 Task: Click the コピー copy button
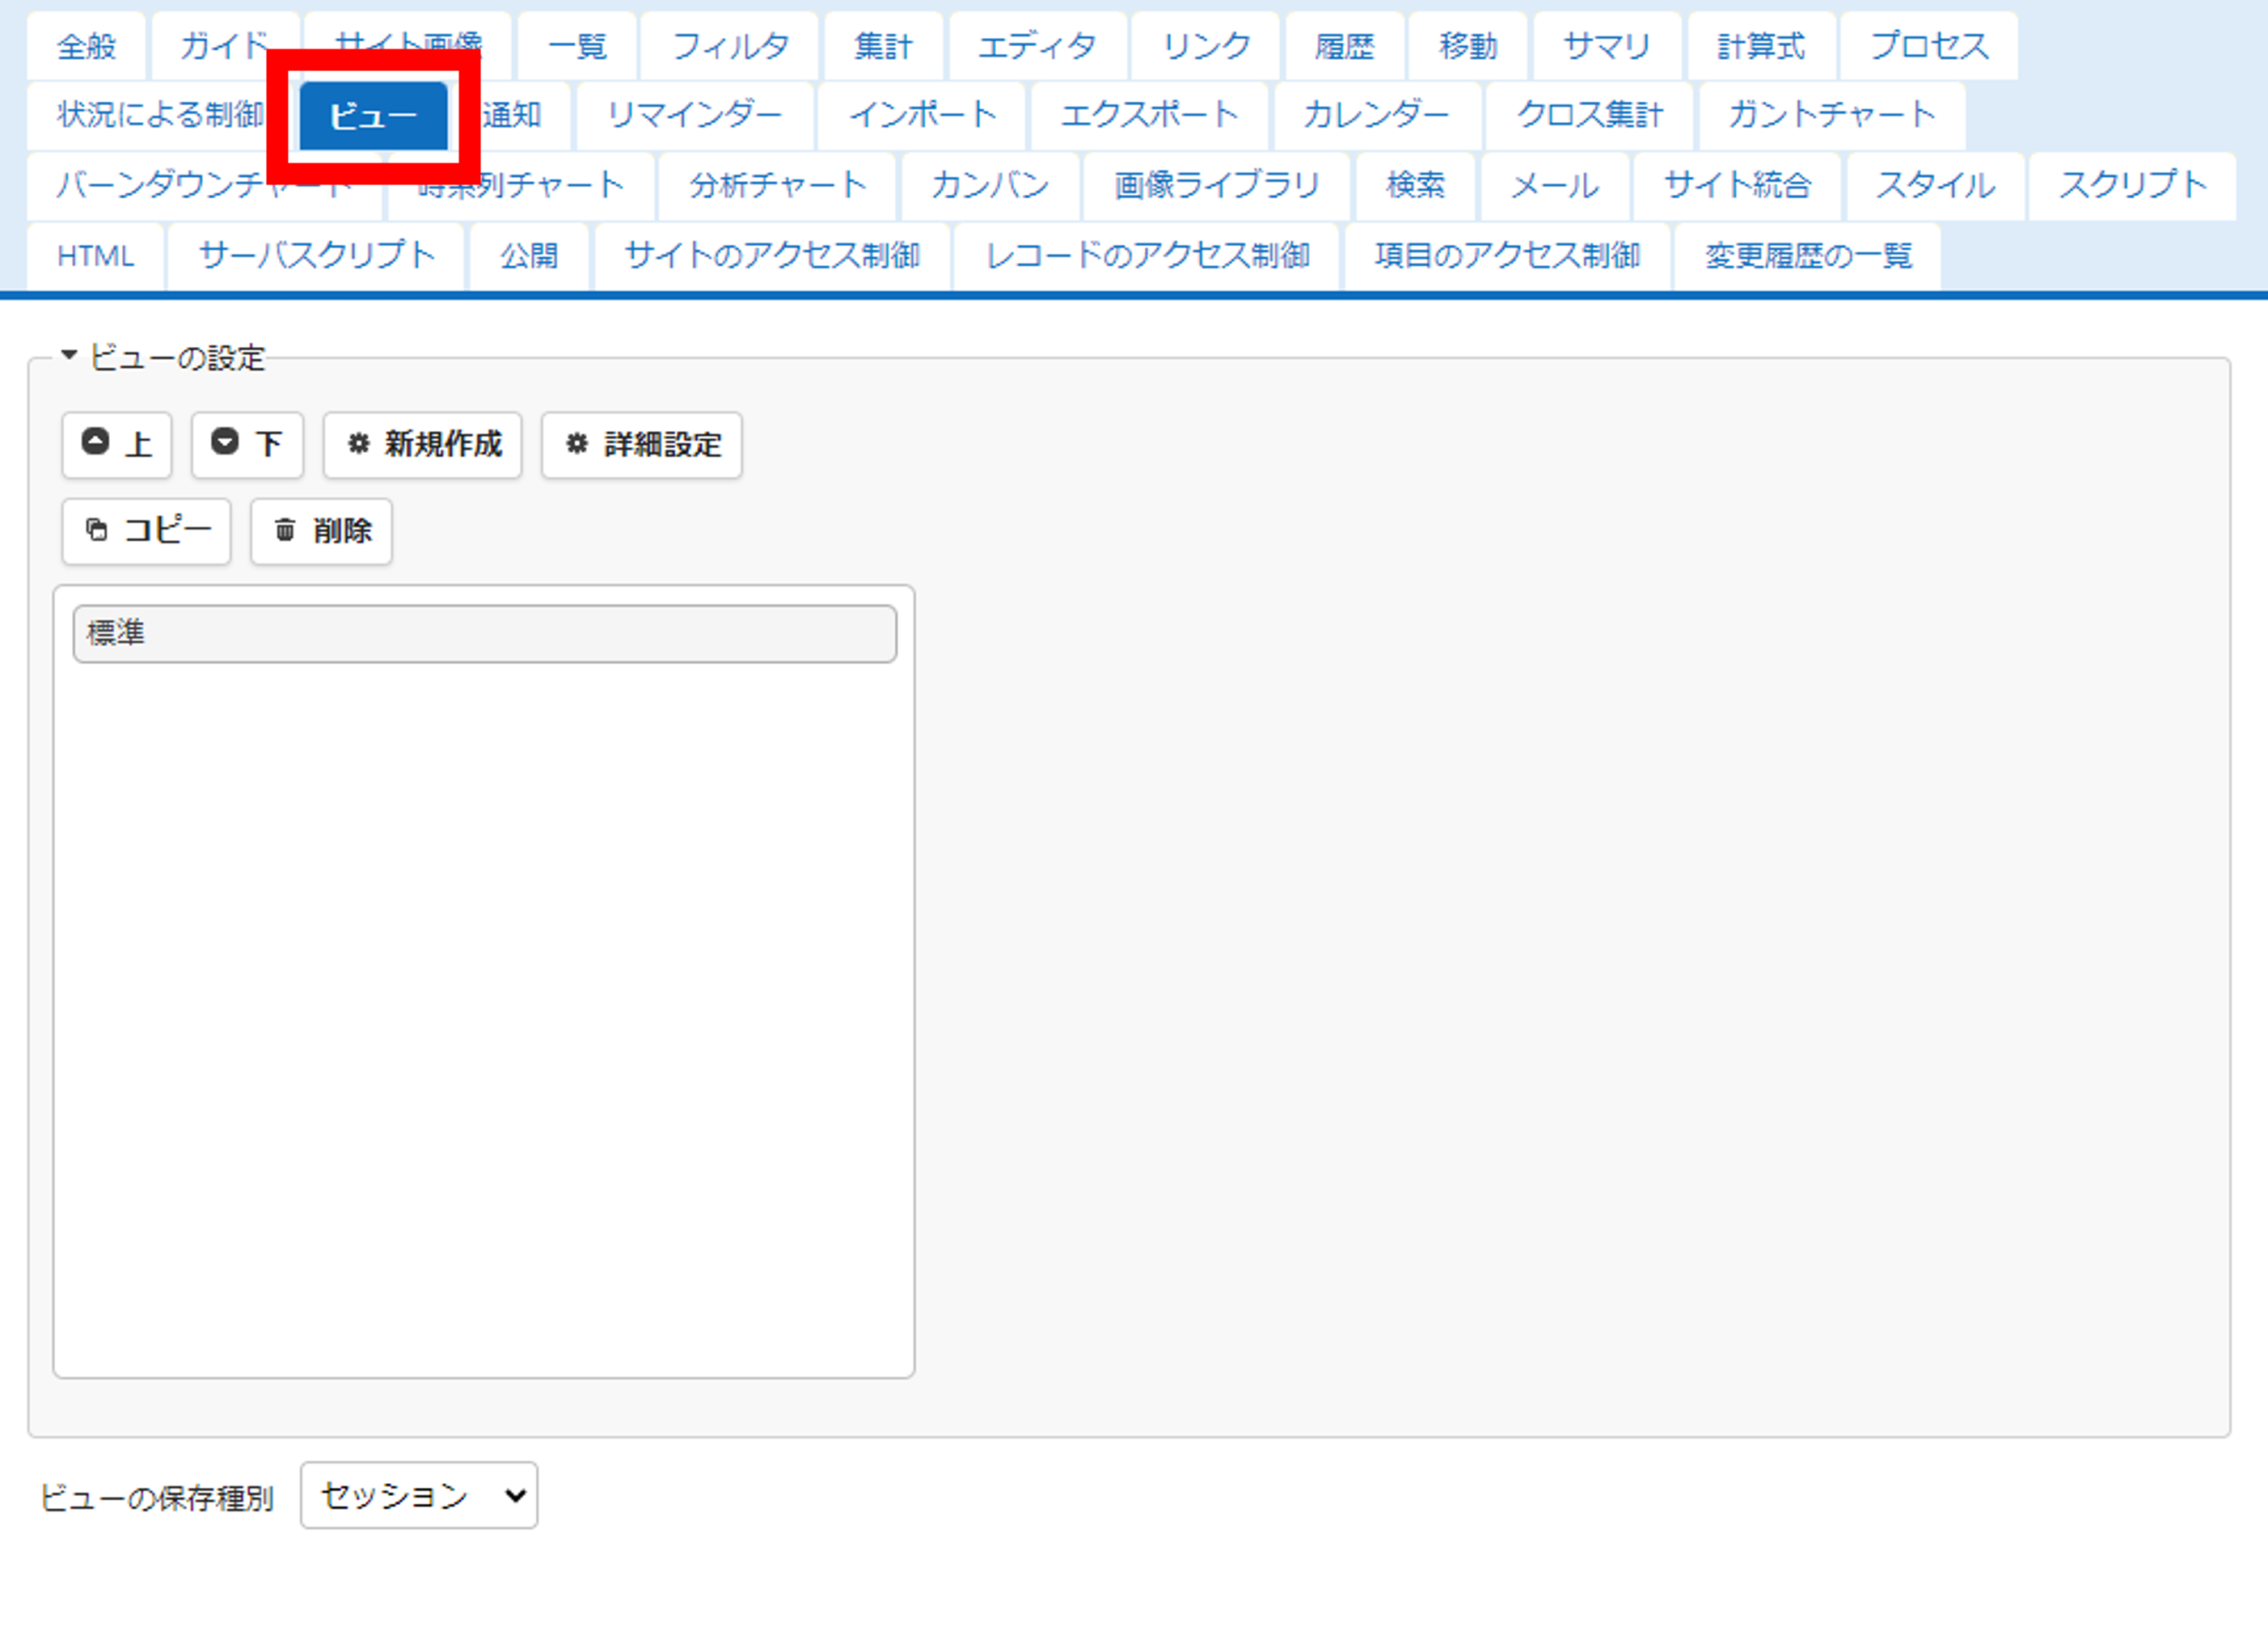pyautogui.click(x=147, y=531)
